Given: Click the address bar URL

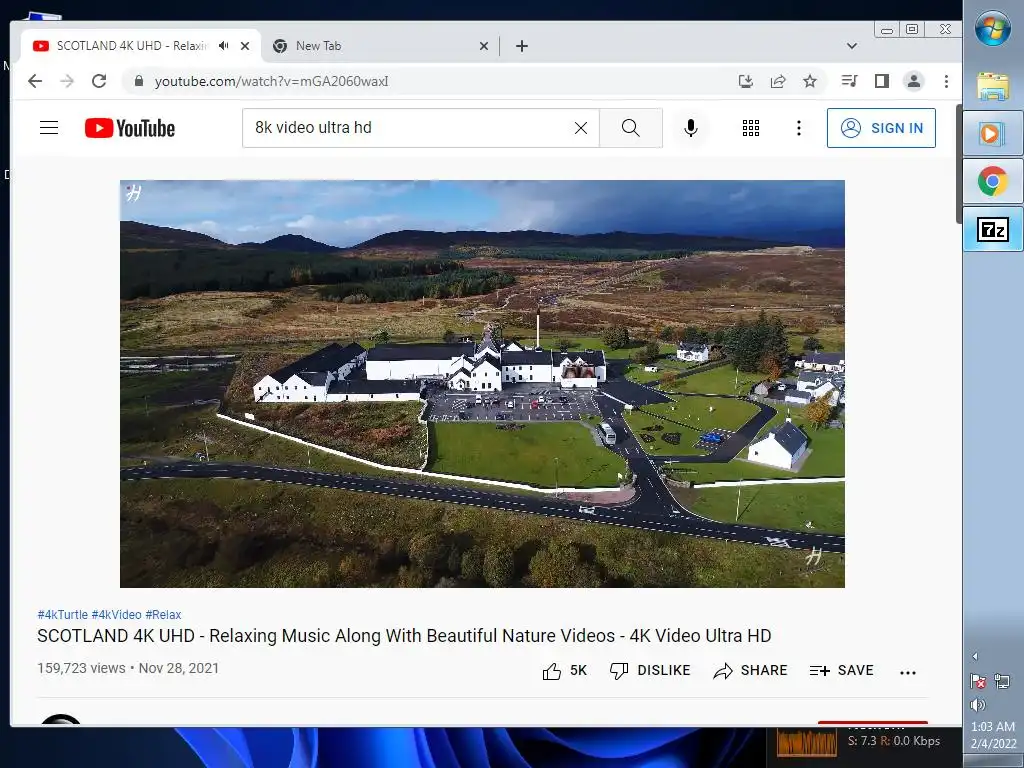Looking at the screenshot, I should pyautogui.click(x=271, y=82).
